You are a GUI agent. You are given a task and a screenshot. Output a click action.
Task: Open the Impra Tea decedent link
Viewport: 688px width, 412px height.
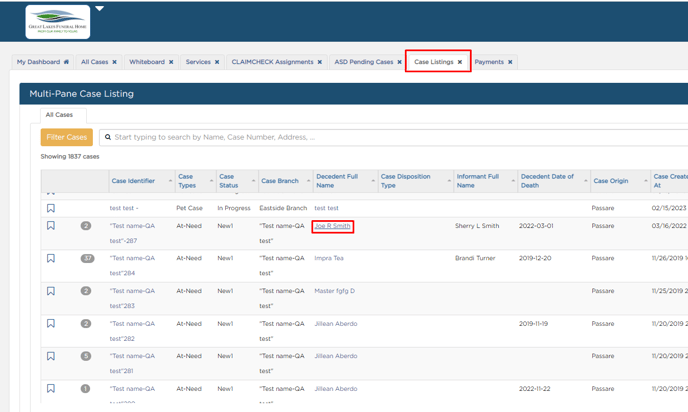(329, 258)
